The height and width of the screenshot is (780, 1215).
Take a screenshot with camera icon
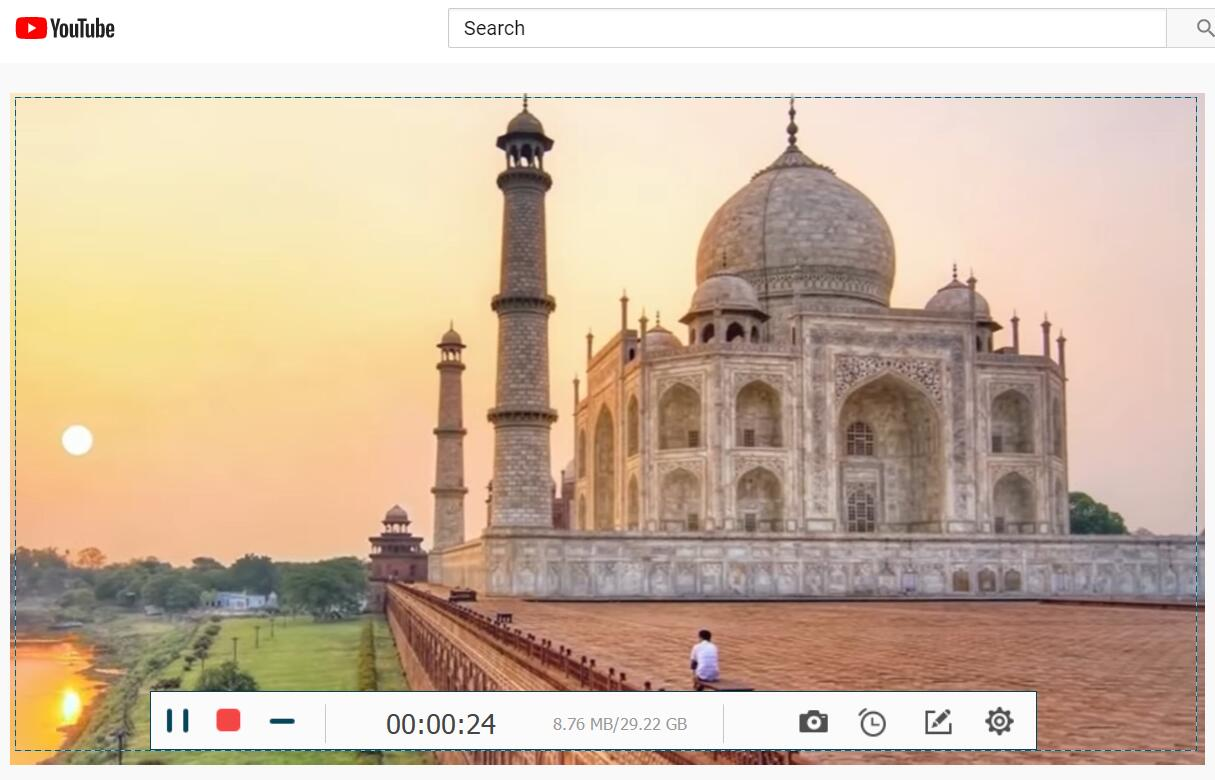[x=813, y=721]
